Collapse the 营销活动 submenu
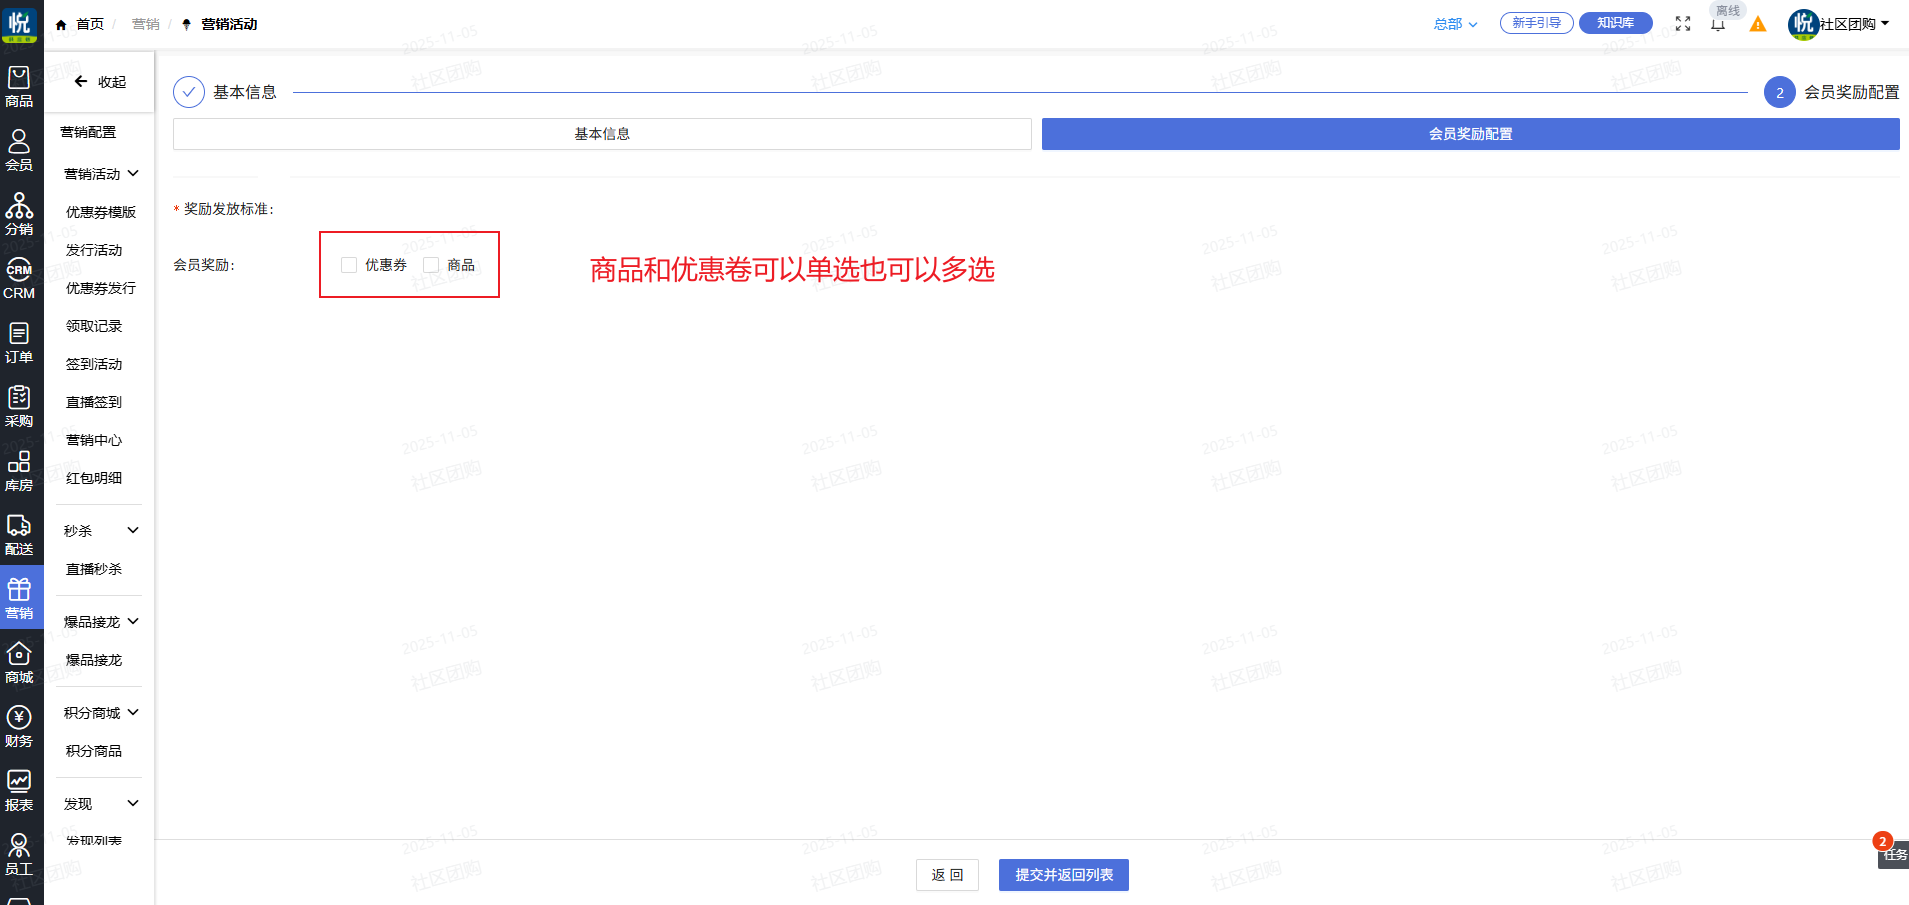This screenshot has height=905, width=1909. tap(100, 174)
